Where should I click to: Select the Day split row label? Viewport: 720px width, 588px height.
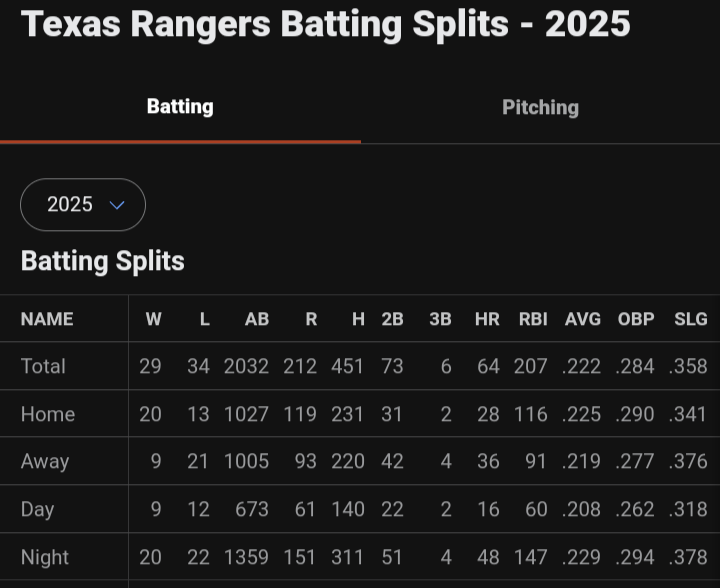(x=37, y=510)
